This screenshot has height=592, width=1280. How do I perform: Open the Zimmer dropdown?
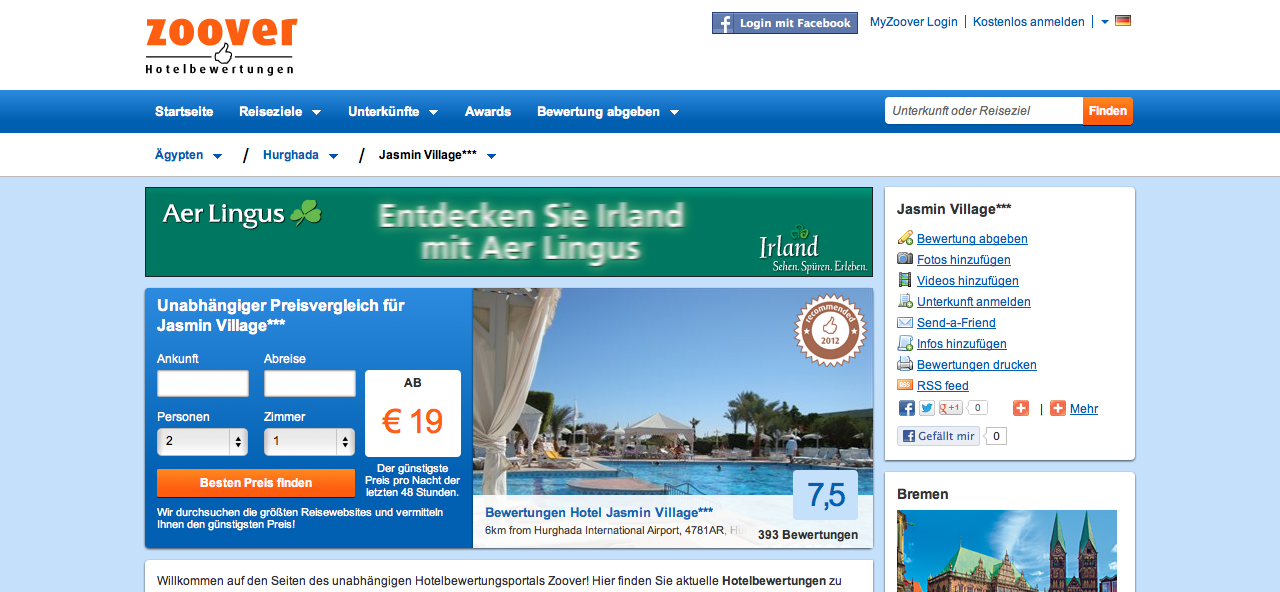pyautogui.click(x=309, y=441)
